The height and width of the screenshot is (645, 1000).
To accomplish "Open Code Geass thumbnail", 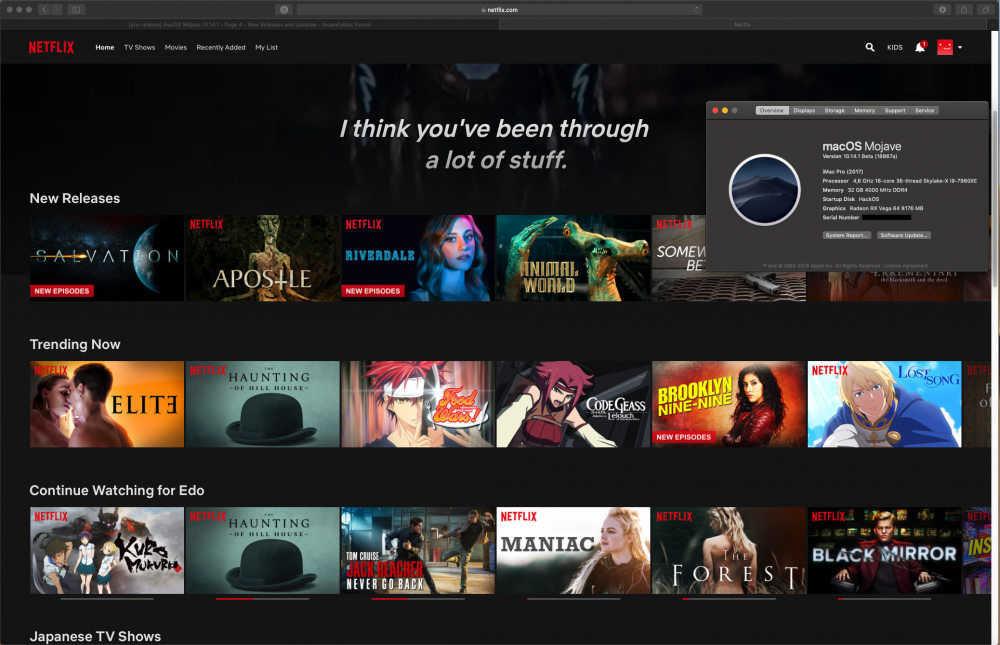I will 573,404.
